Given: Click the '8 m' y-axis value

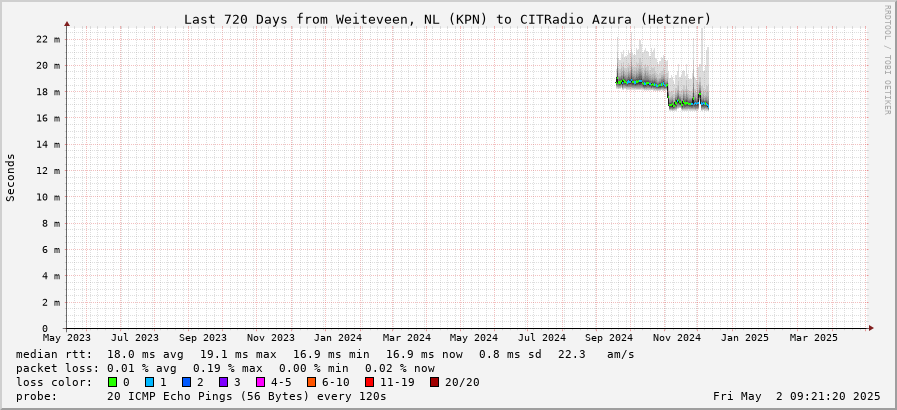Looking at the screenshot, I should [x=51, y=223].
